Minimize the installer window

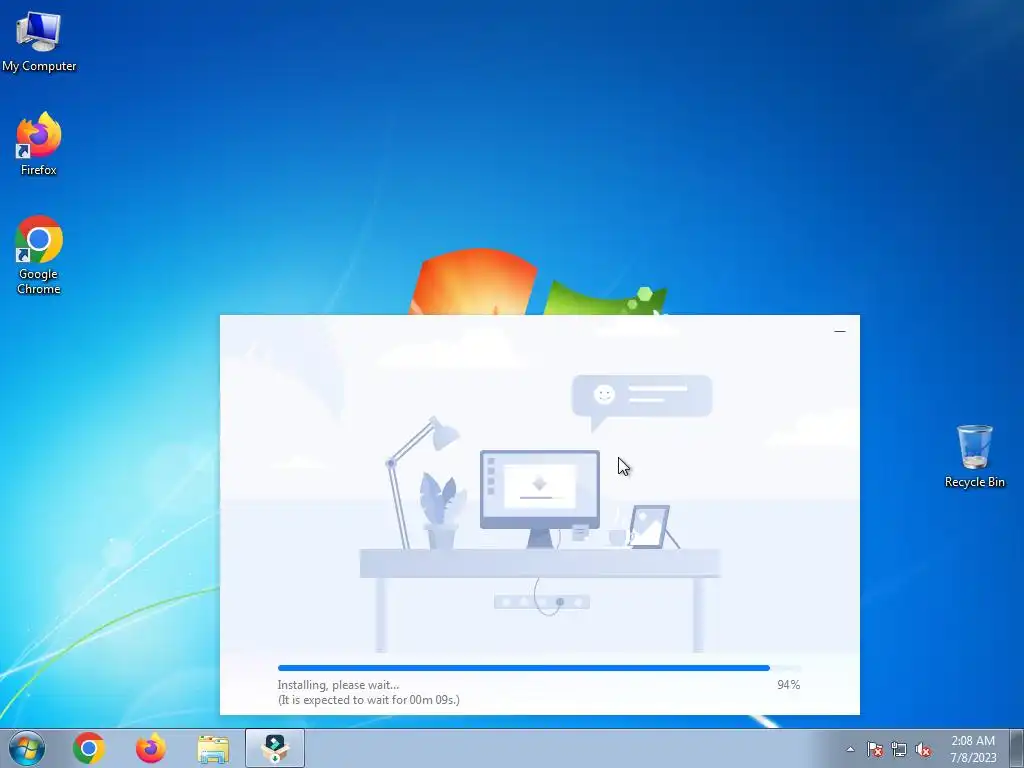(840, 332)
